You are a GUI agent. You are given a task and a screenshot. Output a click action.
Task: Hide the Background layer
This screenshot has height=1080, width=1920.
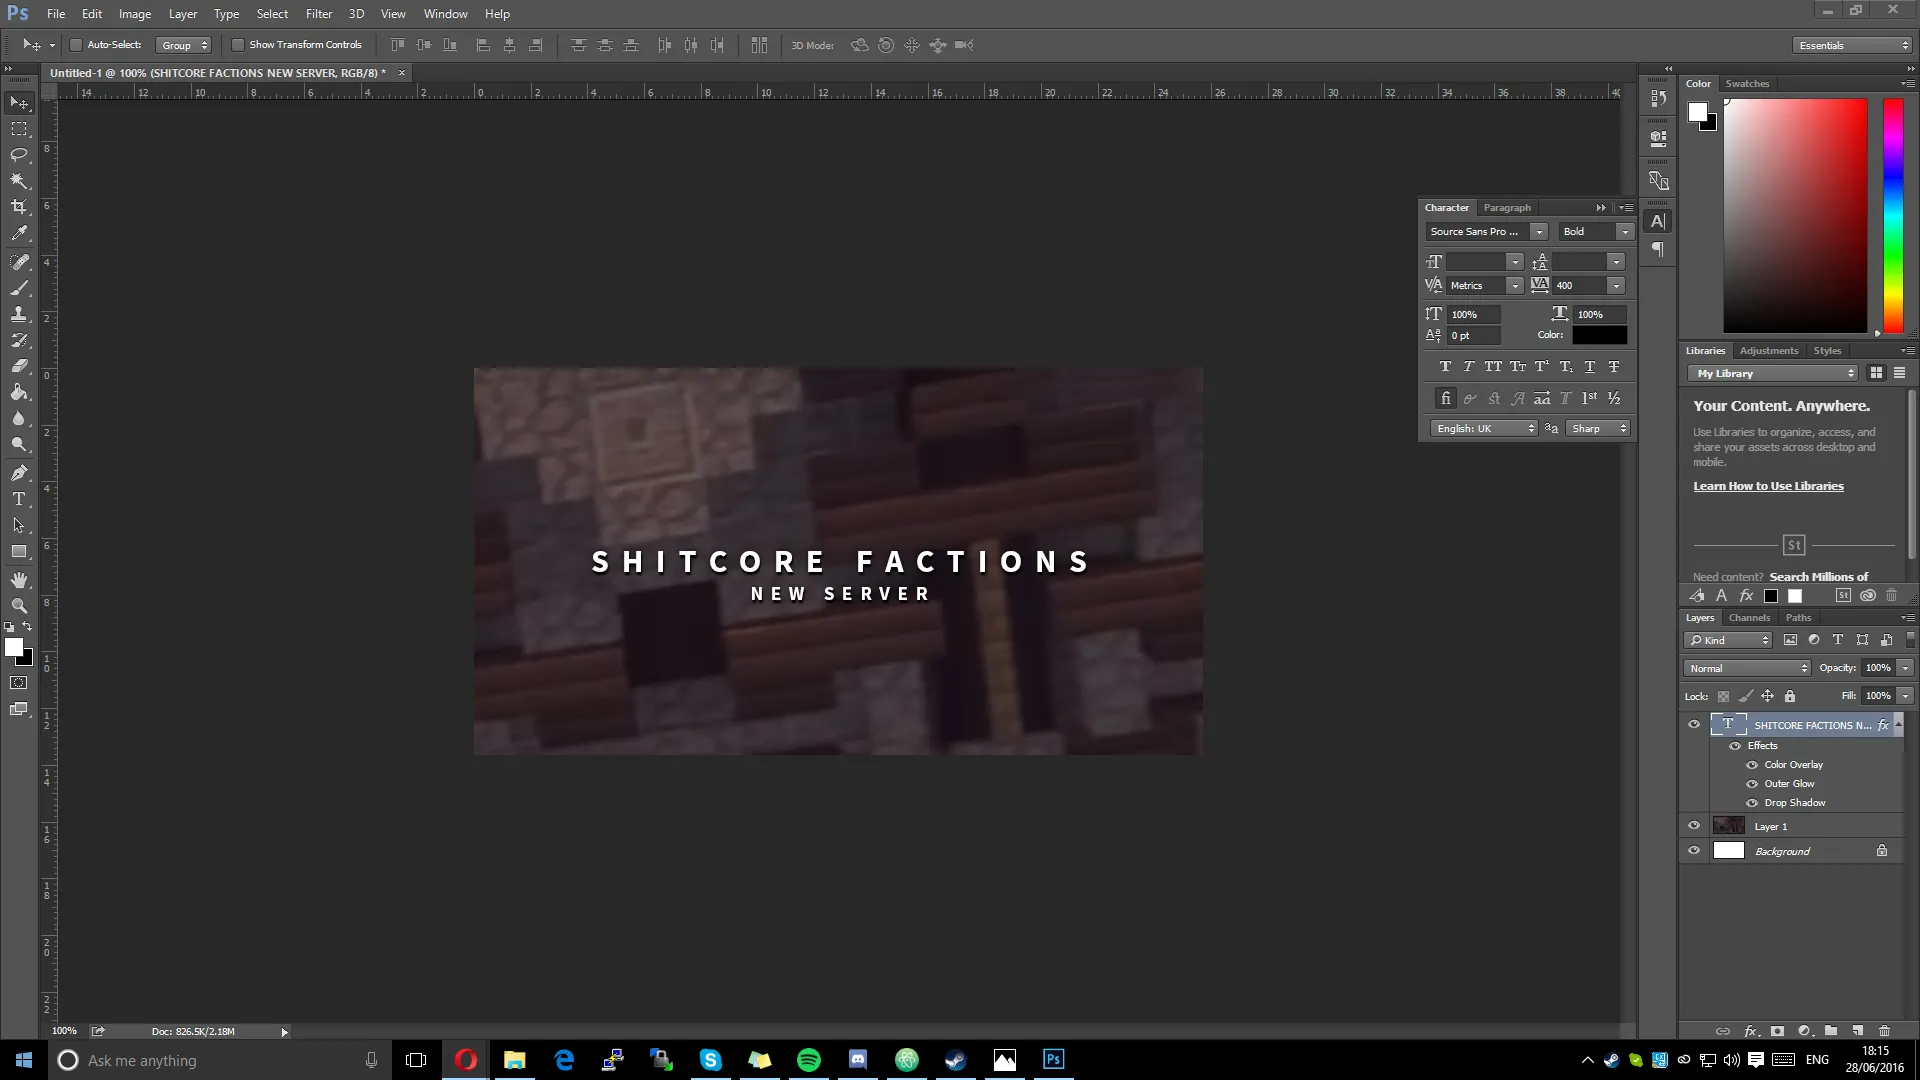tap(1694, 851)
